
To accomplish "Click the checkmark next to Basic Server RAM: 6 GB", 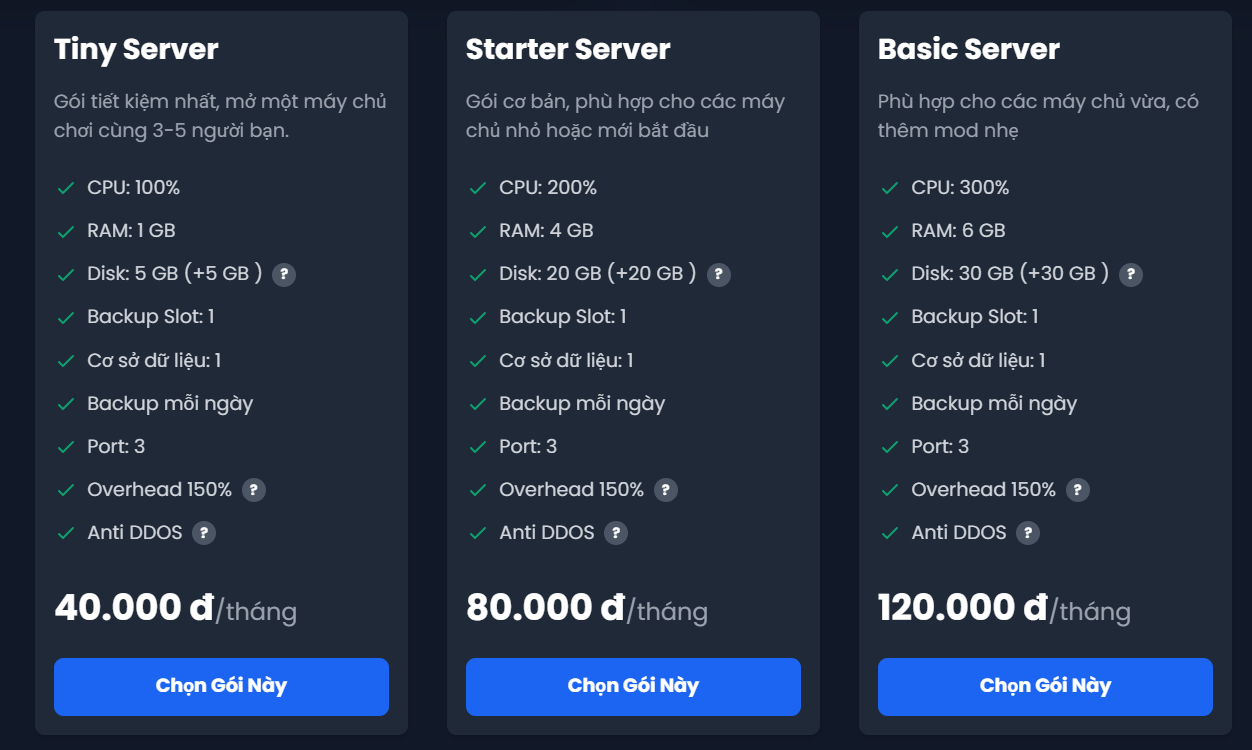I will tap(889, 231).
